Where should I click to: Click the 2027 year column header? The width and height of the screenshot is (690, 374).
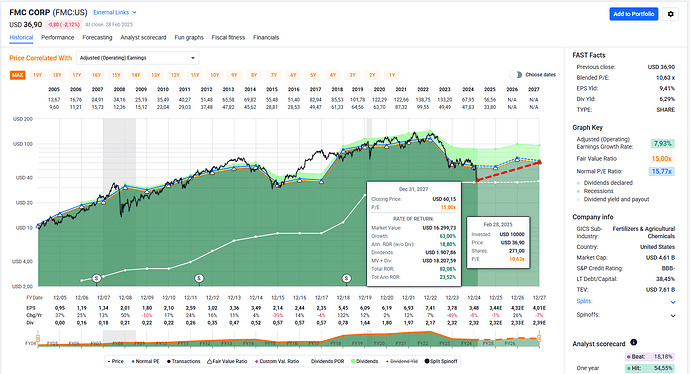coord(534,89)
